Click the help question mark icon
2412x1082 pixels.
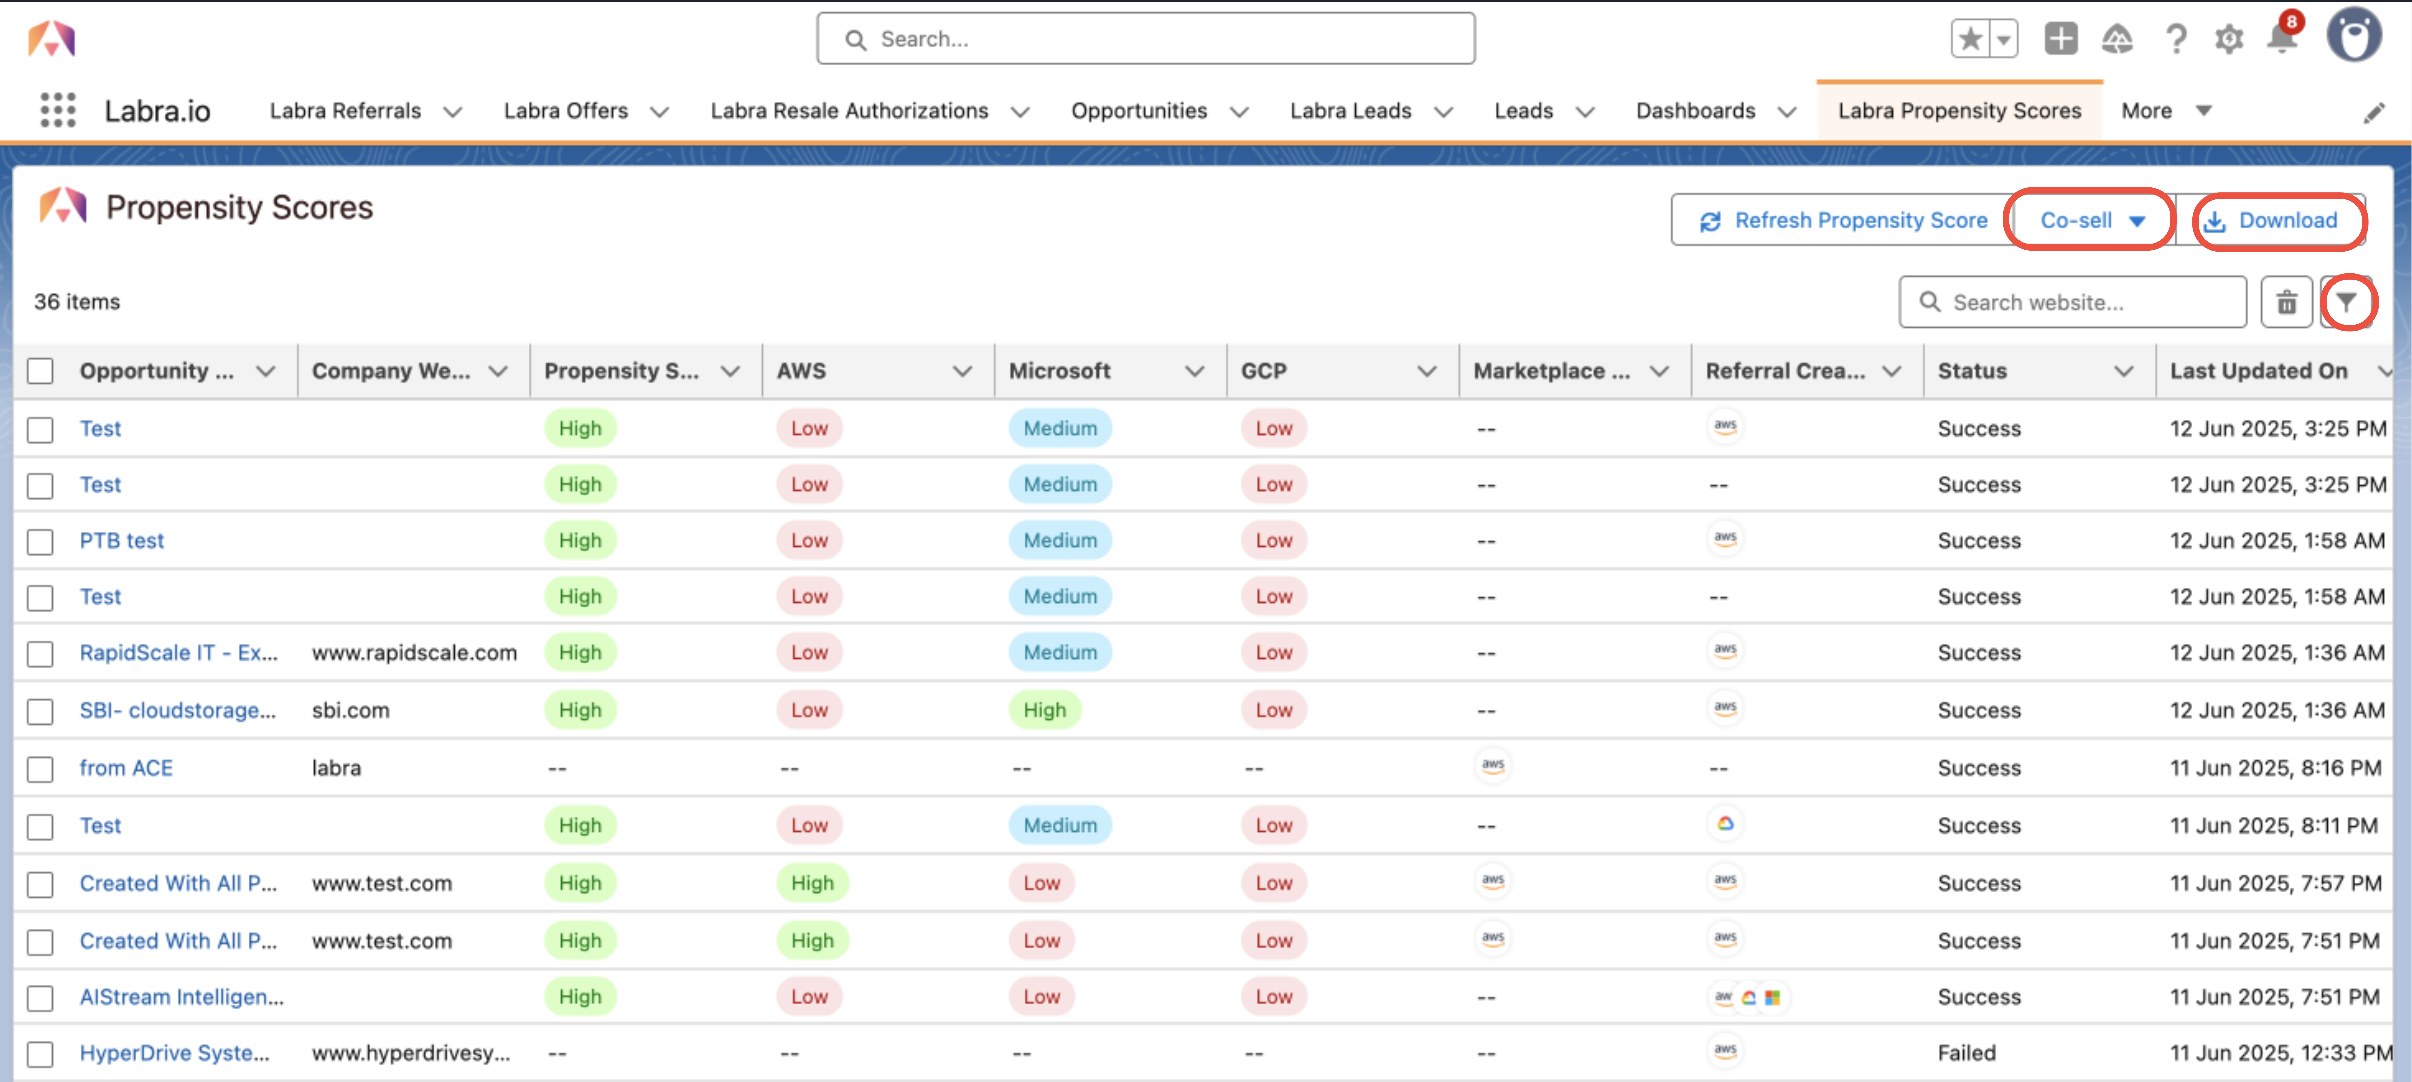(2175, 39)
